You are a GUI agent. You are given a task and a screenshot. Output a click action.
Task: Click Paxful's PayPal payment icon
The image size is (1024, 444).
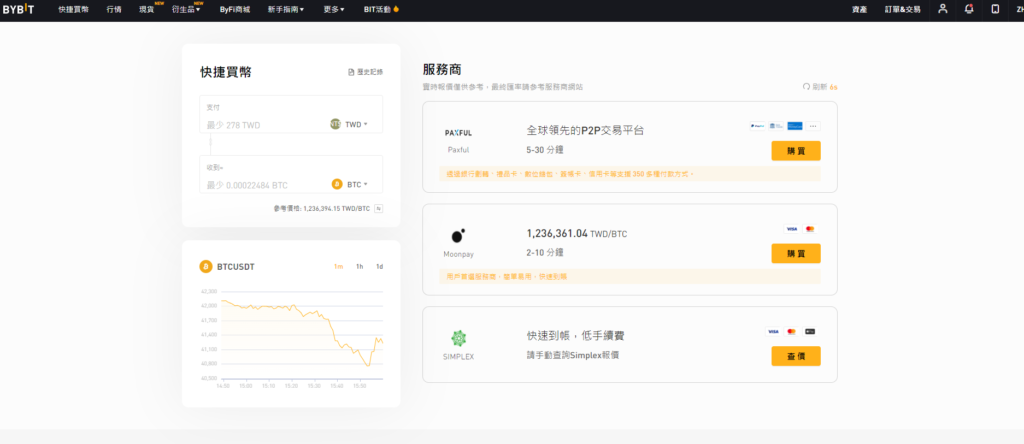(757, 126)
